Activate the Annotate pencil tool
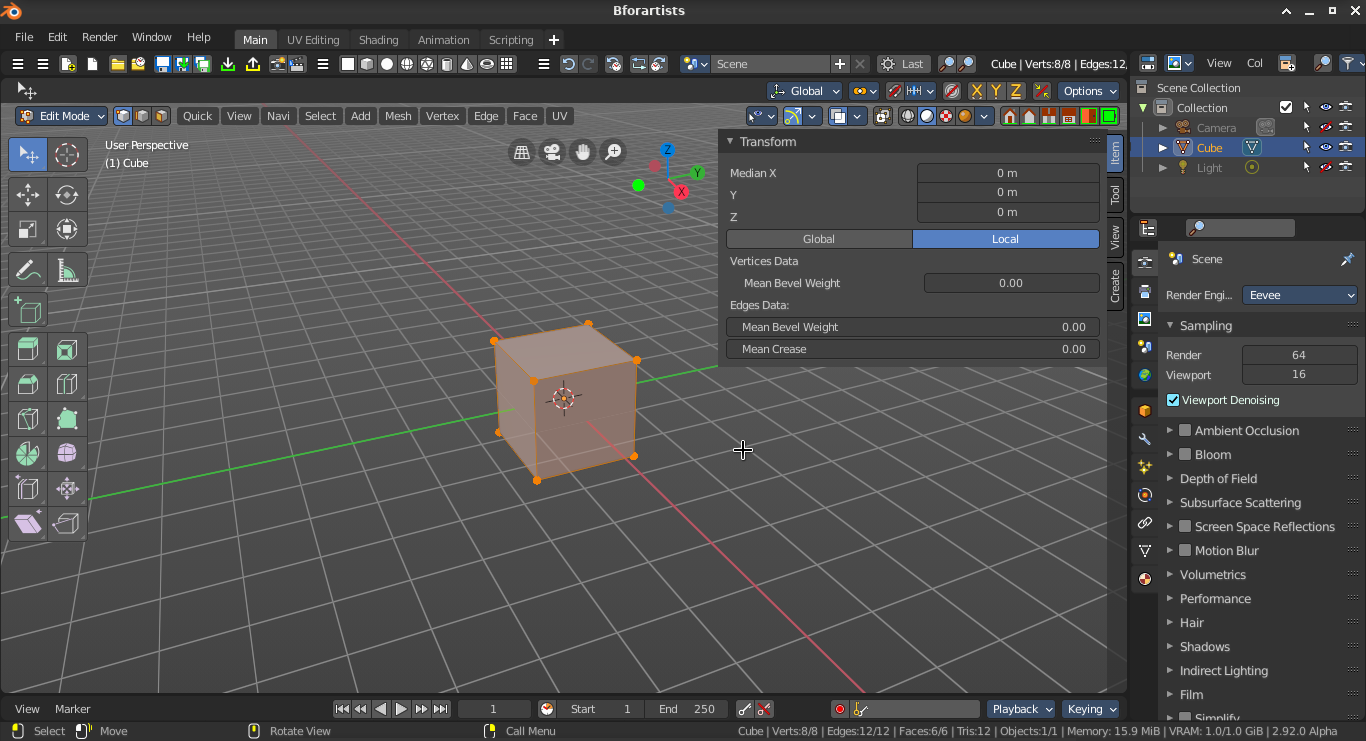The height and width of the screenshot is (741, 1366). [28, 270]
